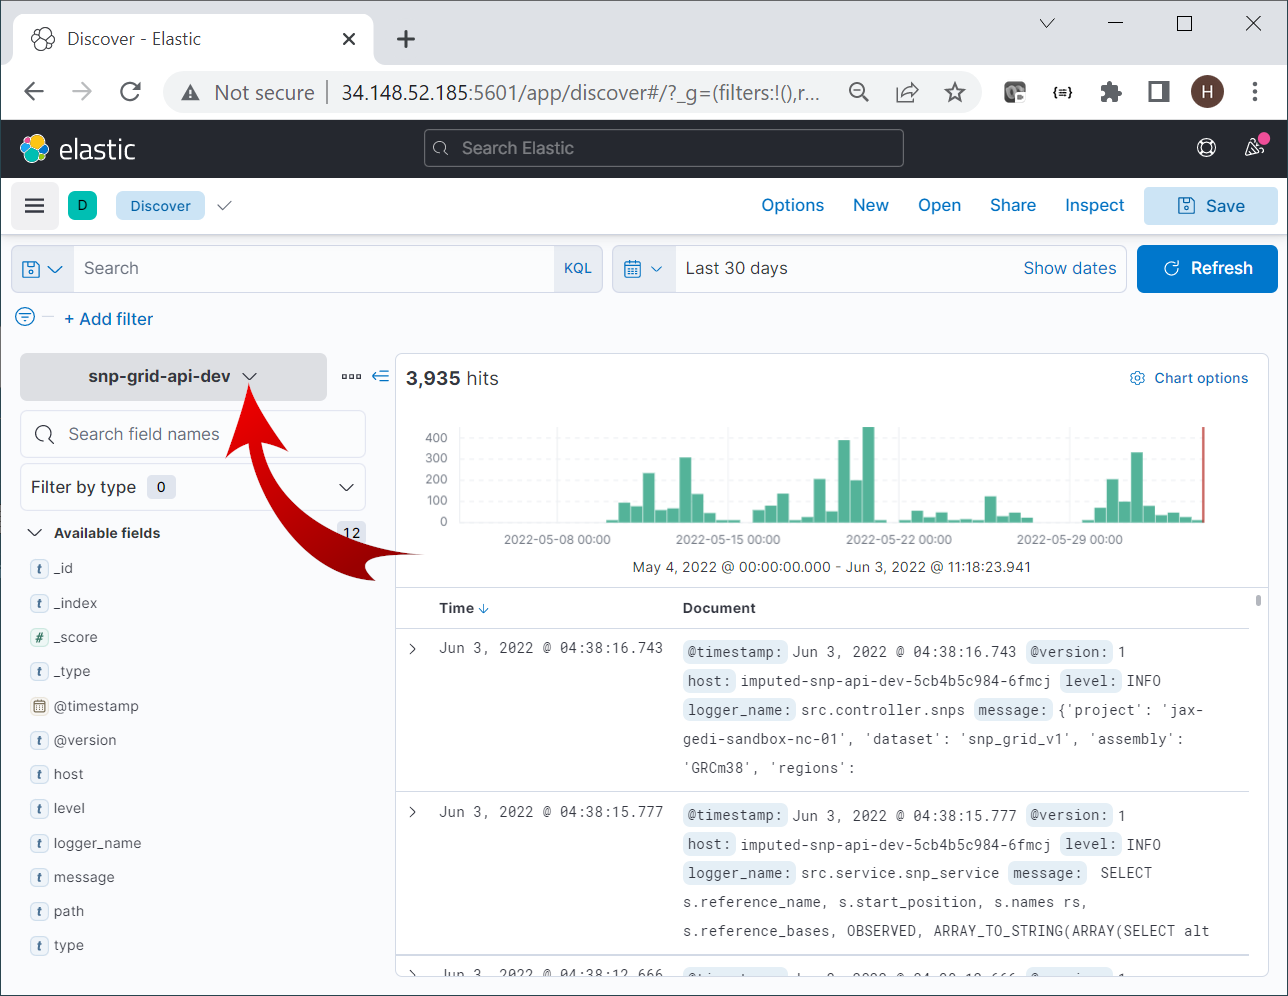Open the help menu lifebuoy icon

click(x=1207, y=148)
